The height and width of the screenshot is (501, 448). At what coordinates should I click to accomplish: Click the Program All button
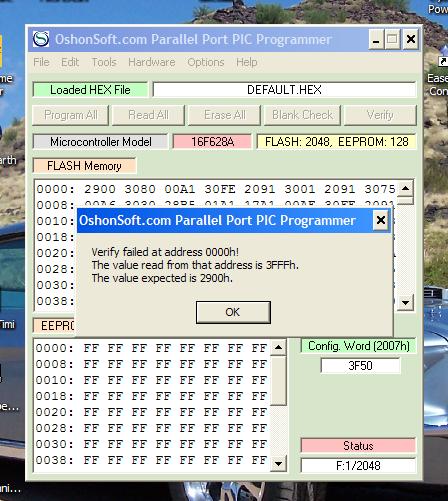[71, 115]
